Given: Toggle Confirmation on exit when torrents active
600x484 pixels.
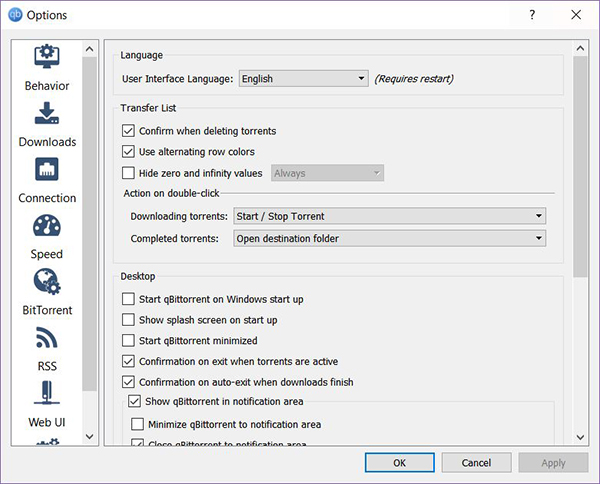Looking at the screenshot, I should (x=128, y=361).
